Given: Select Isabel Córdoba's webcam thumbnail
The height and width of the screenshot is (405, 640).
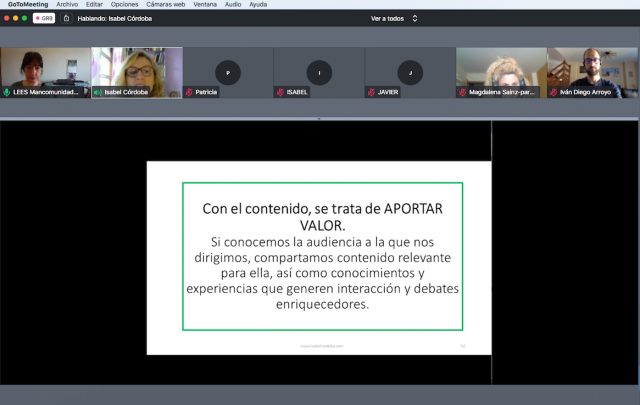Looking at the screenshot, I should pyautogui.click(x=136, y=70).
